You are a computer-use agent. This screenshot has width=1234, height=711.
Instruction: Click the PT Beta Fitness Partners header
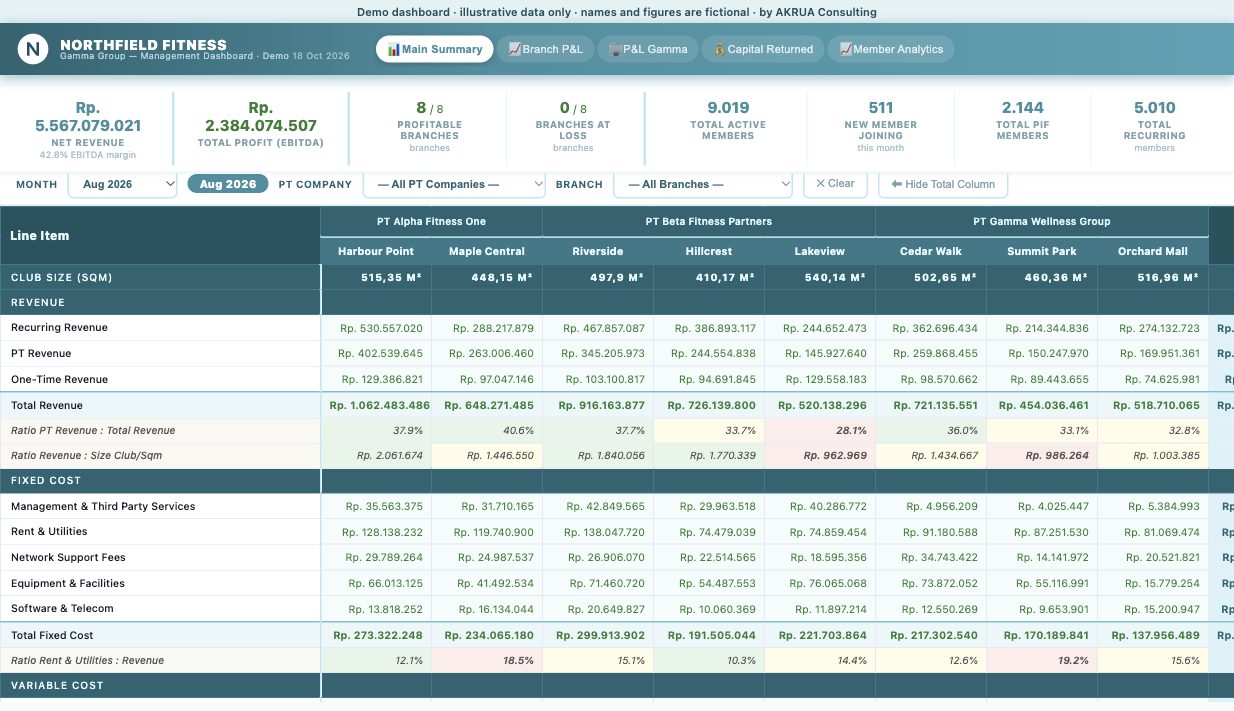709,221
